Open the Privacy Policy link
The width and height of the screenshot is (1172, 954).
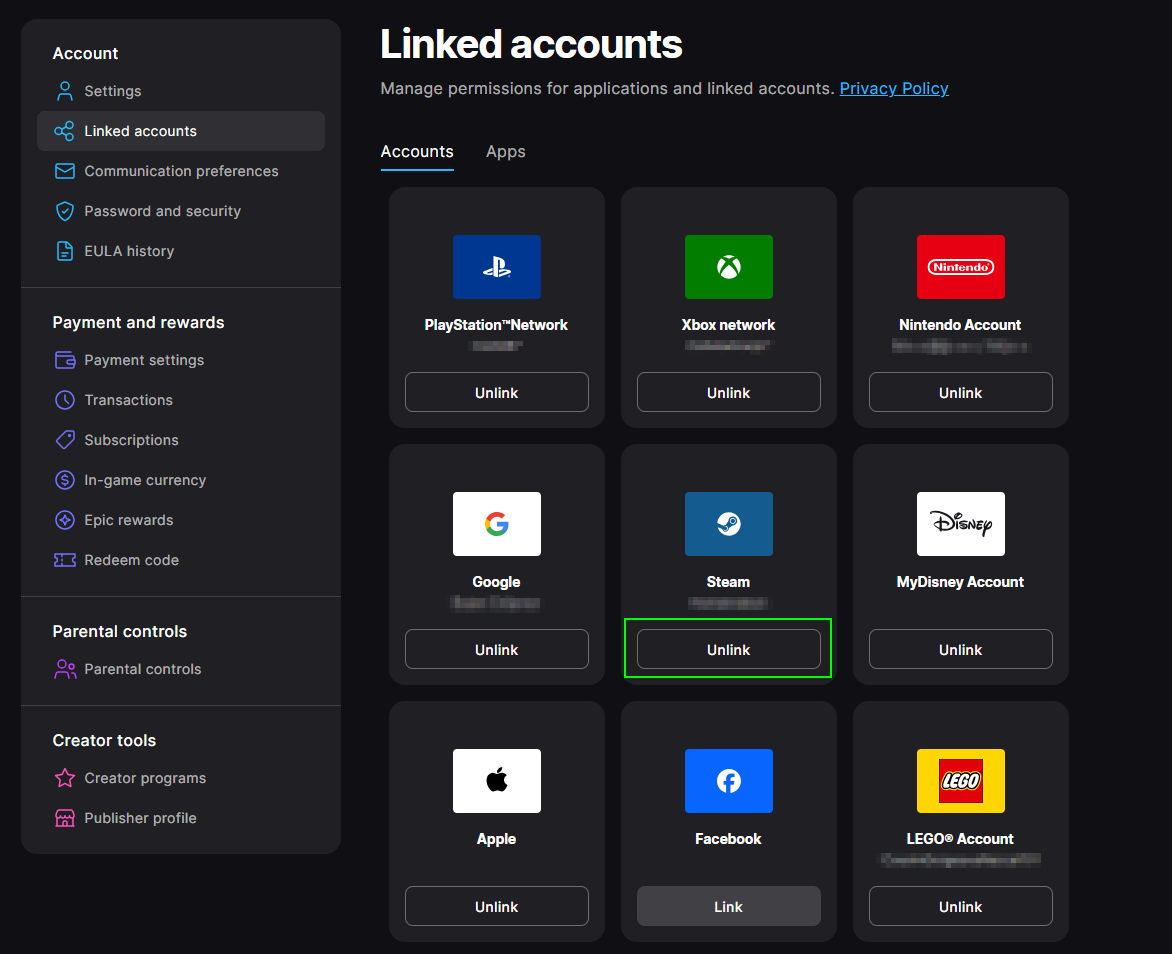click(893, 89)
